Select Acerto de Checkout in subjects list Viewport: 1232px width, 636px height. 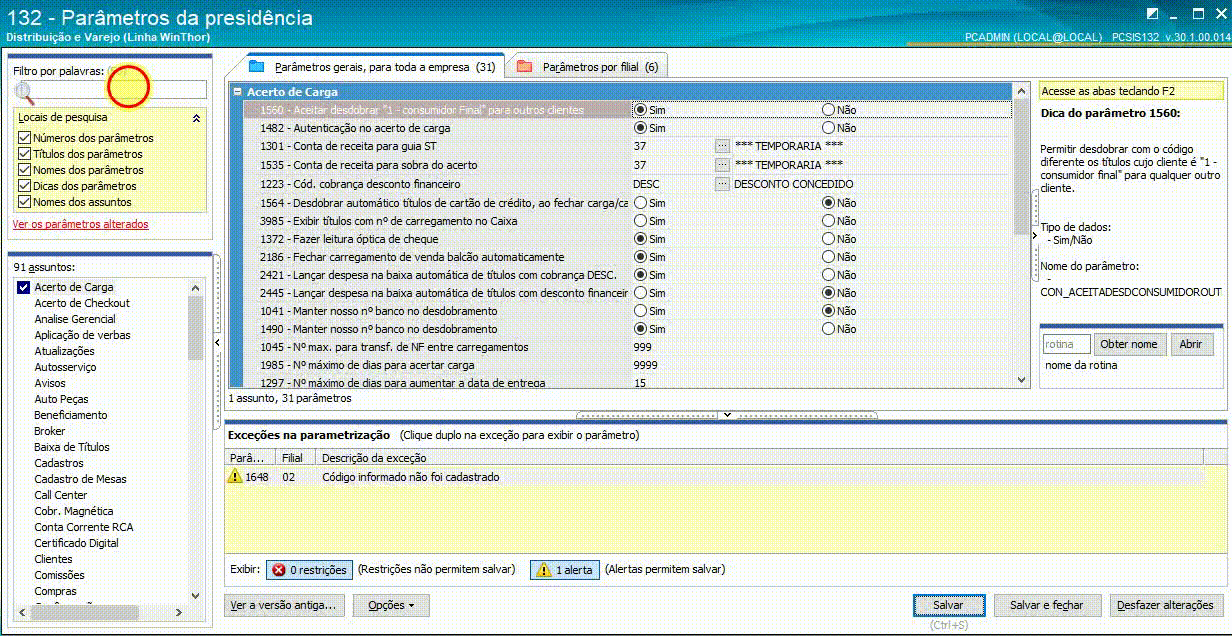pyautogui.click(x=82, y=303)
